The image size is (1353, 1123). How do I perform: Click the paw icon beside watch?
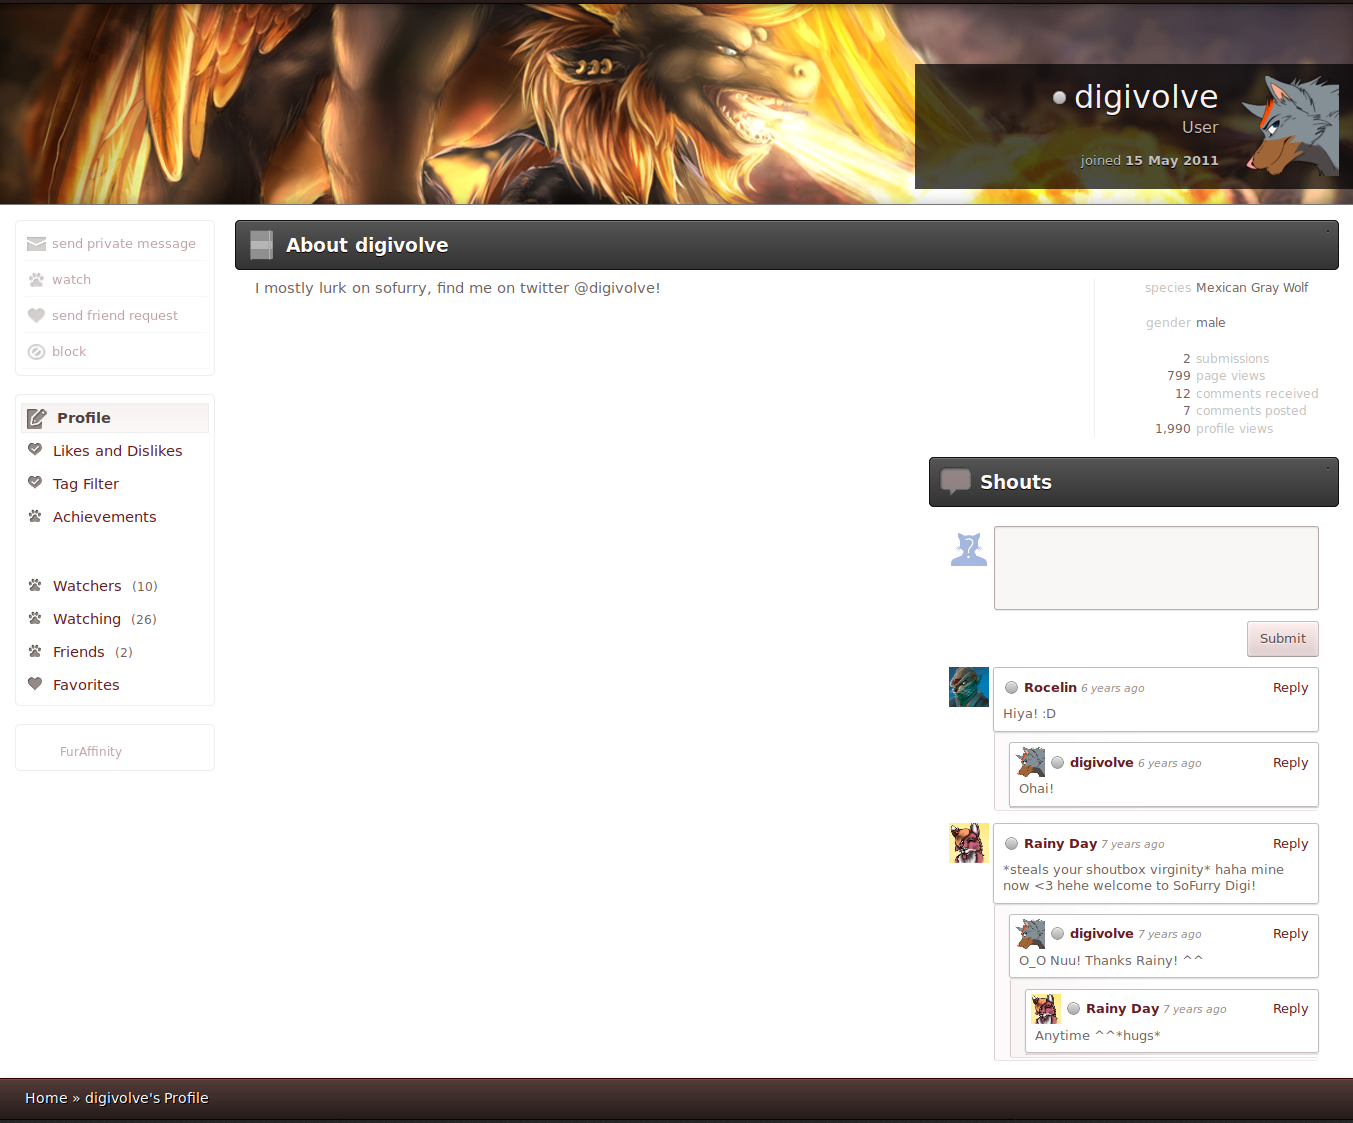click(36, 280)
